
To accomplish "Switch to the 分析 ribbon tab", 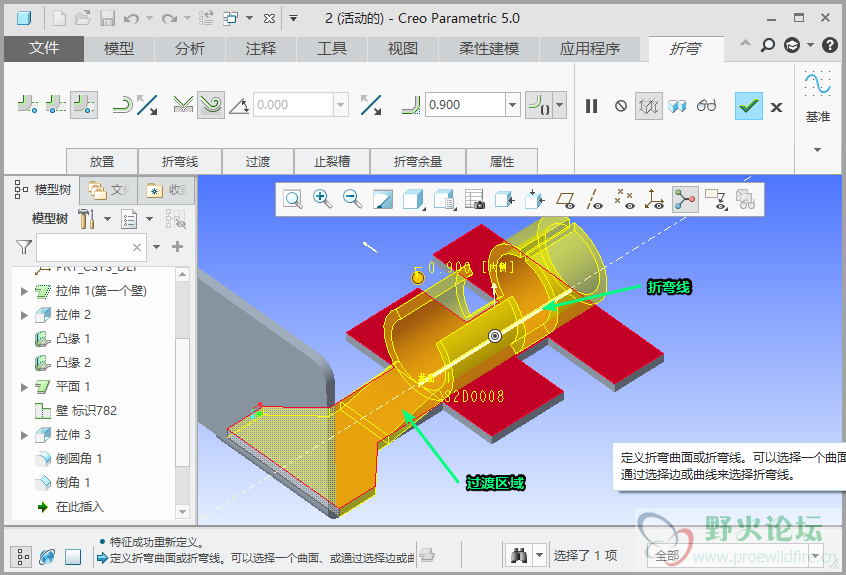I will click(190, 49).
